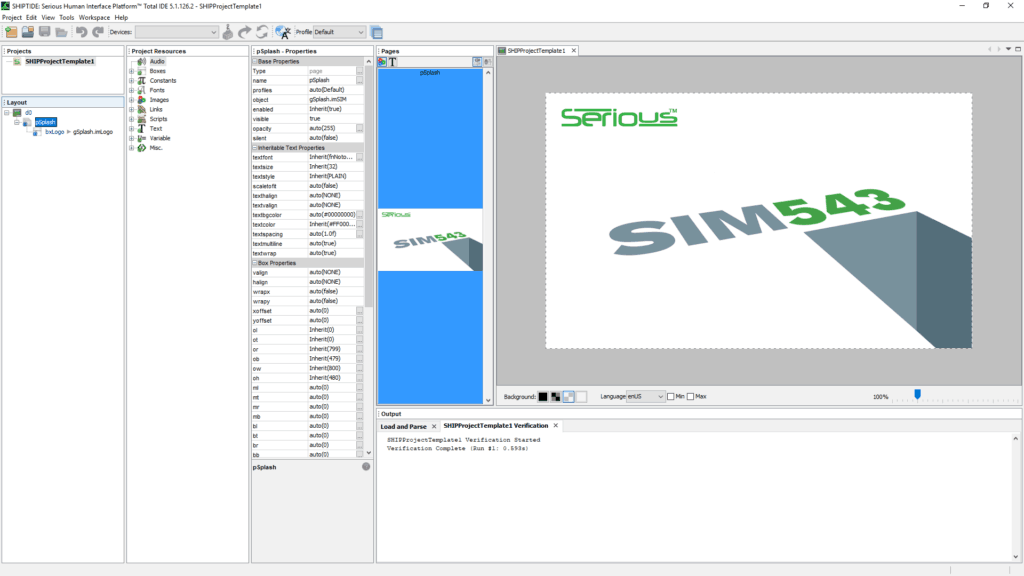This screenshot has height=576, width=1024.
Task: Open the Profile Default dropdown
Action: pos(339,32)
